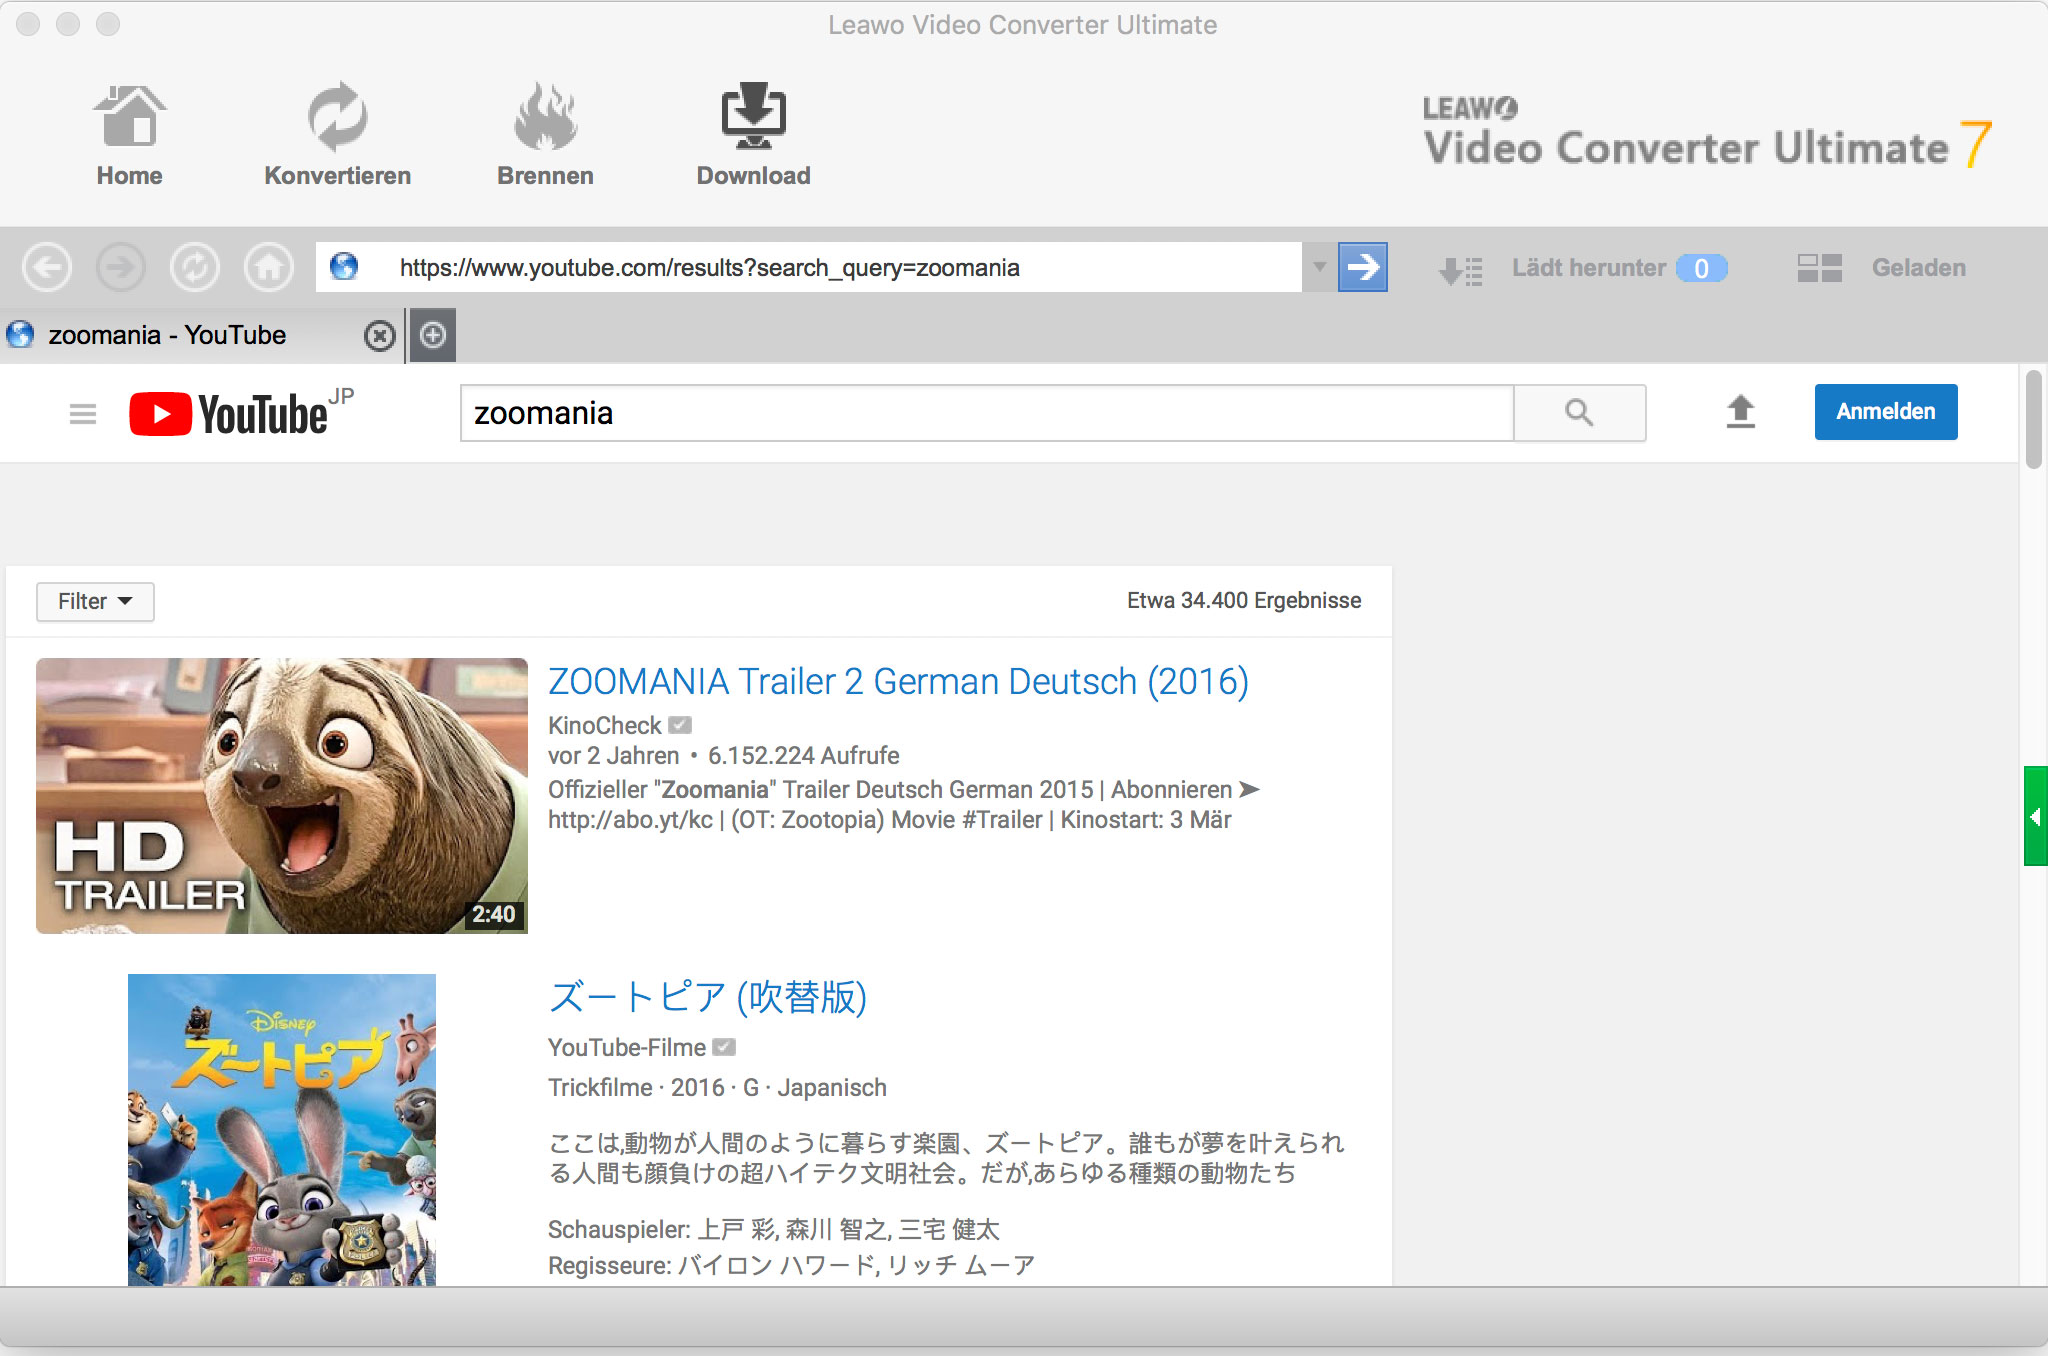2048x1356 pixels.
Task: Click the Geladen grid icon
Action: (x=1819, y=268)
